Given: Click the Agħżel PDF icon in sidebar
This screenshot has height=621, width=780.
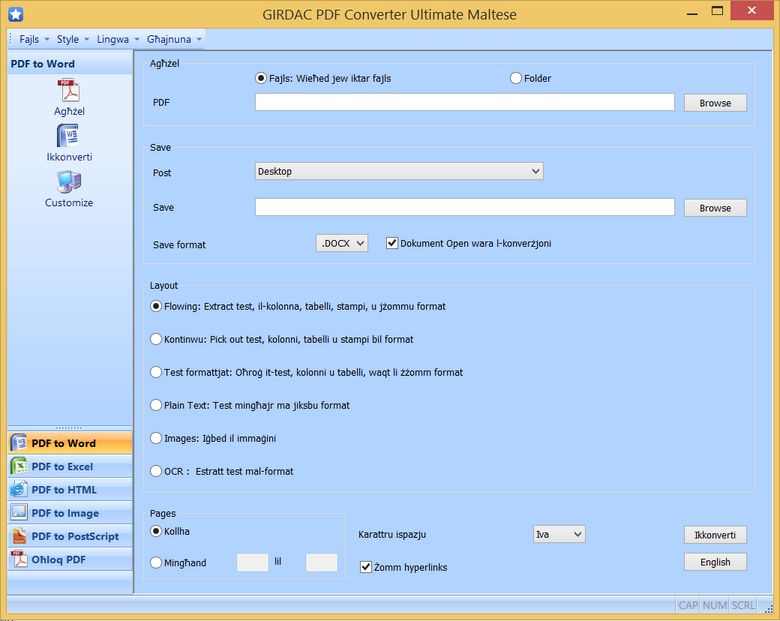Looking at the screenshot, I should tap(69, 91).
